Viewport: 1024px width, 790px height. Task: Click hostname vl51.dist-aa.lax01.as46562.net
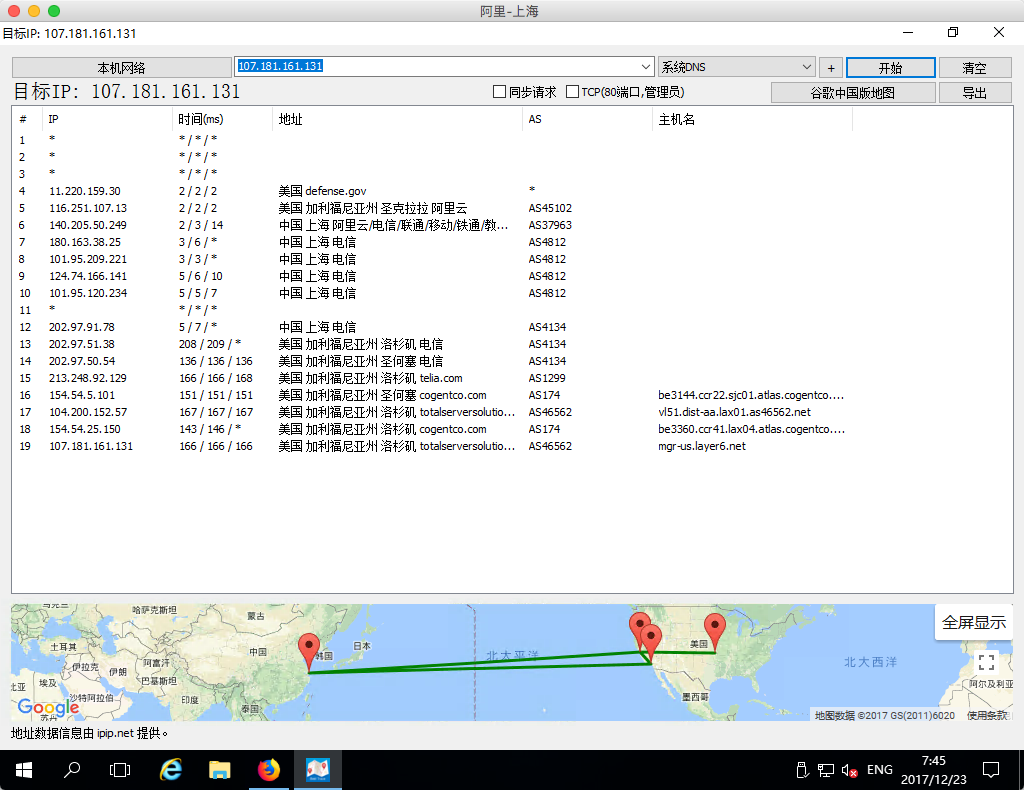735,412
